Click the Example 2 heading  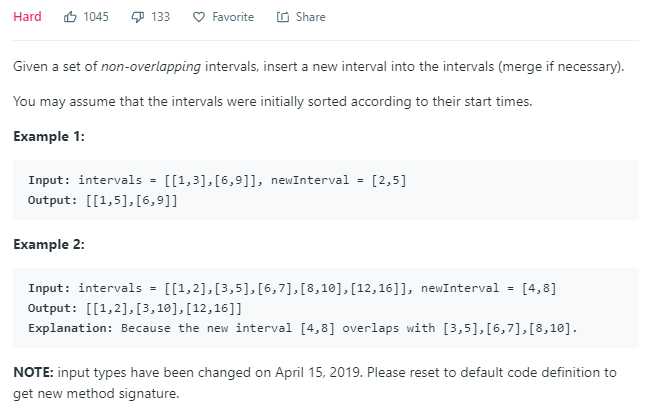coord(49,244)
